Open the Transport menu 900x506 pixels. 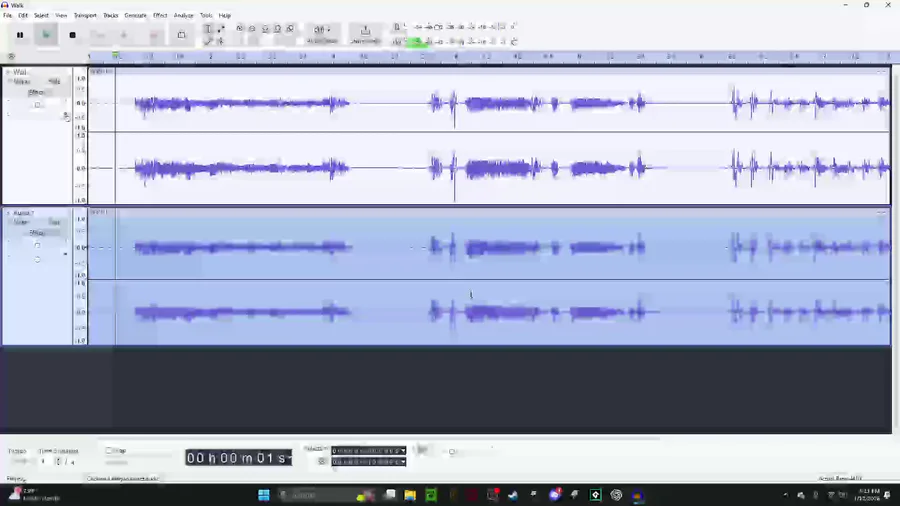tap(86, 15)
